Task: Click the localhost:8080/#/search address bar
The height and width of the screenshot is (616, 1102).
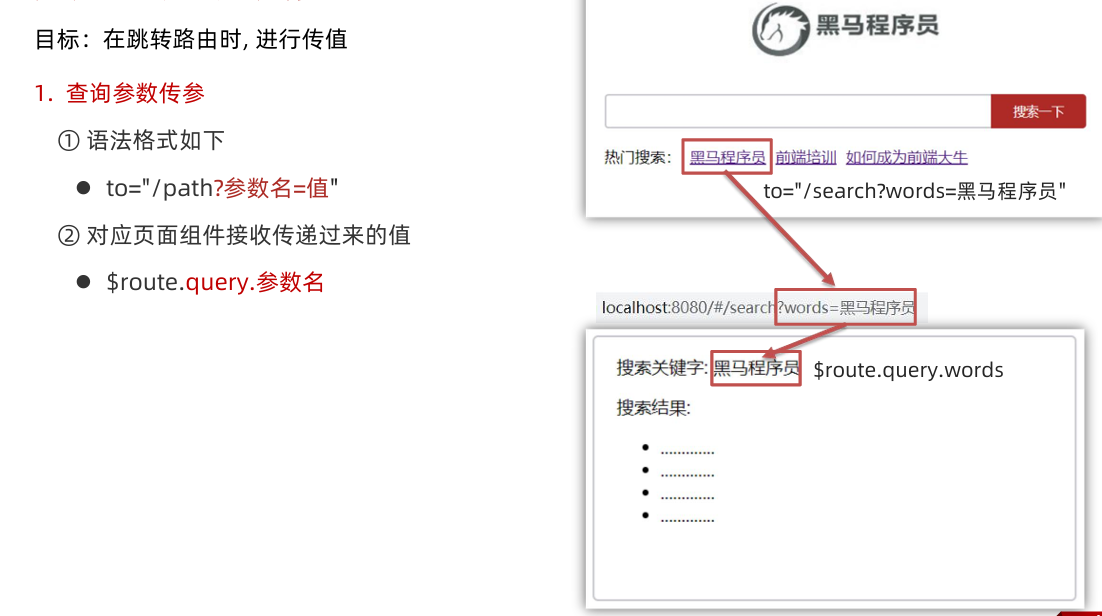Action: [x=760, y=307]
